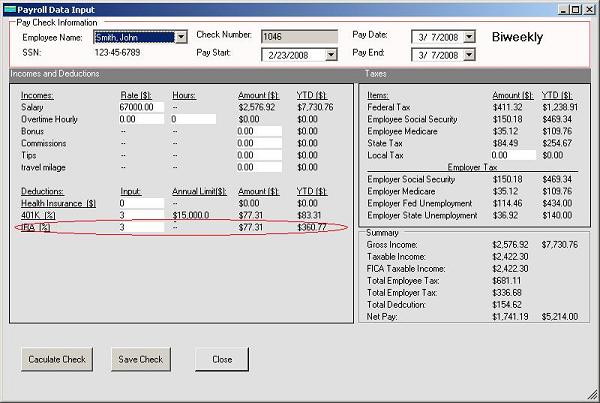Click the Save Check button
This screenshot has width=600, height=403.
(141, 359)
